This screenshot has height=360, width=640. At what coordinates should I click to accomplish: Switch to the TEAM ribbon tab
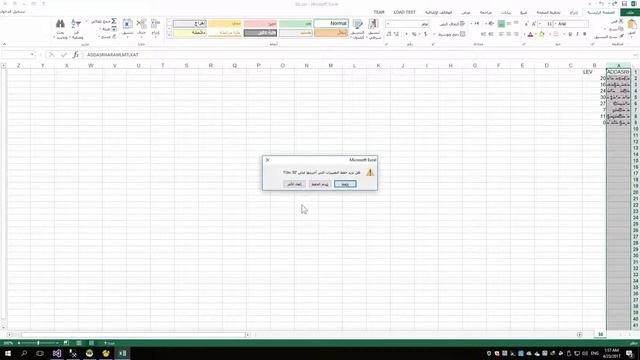pos(379,12)
